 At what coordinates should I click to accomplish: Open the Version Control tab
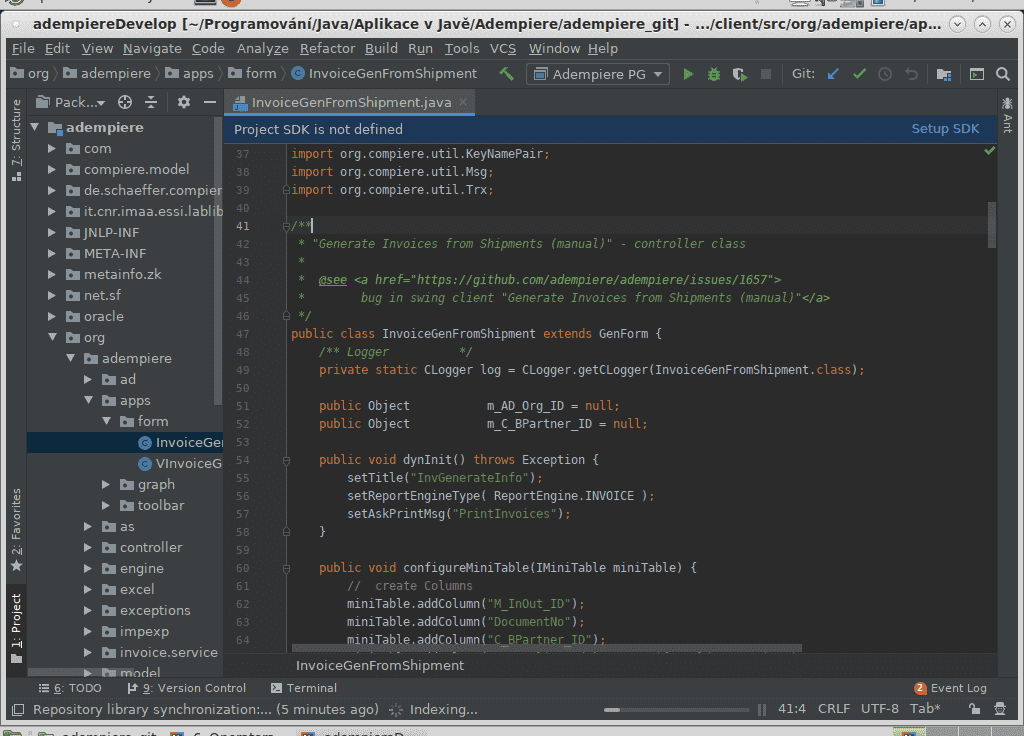(188, 688)
